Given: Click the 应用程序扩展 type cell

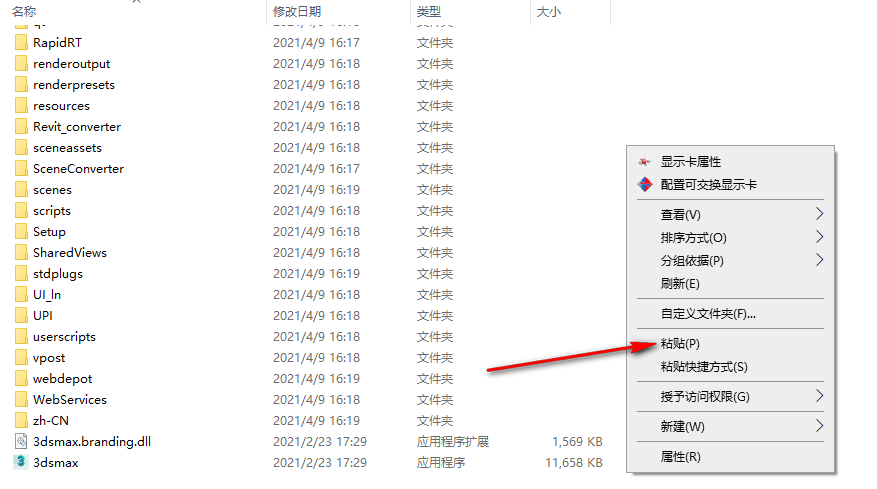Looking at the screenshot, I should coord(452,441).
